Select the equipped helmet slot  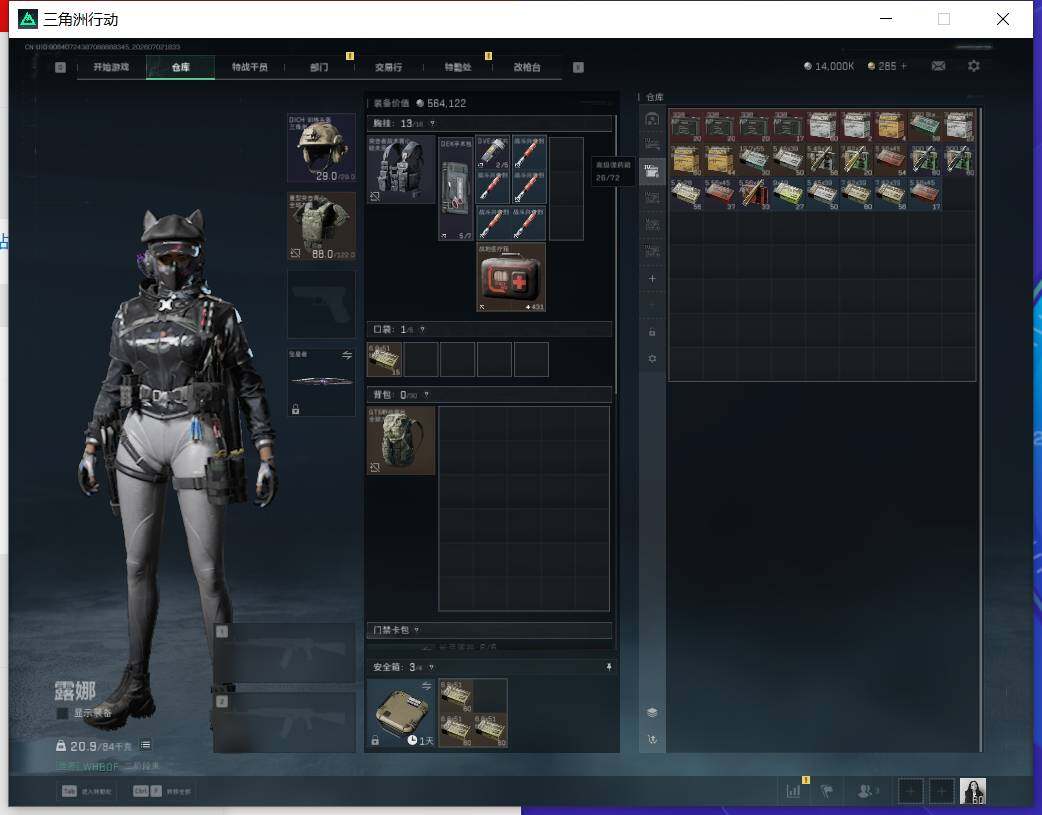coord(322,148)
